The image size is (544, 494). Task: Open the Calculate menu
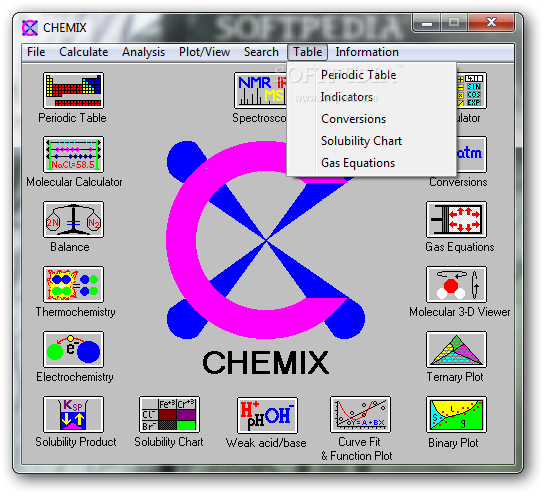point(84,52)
